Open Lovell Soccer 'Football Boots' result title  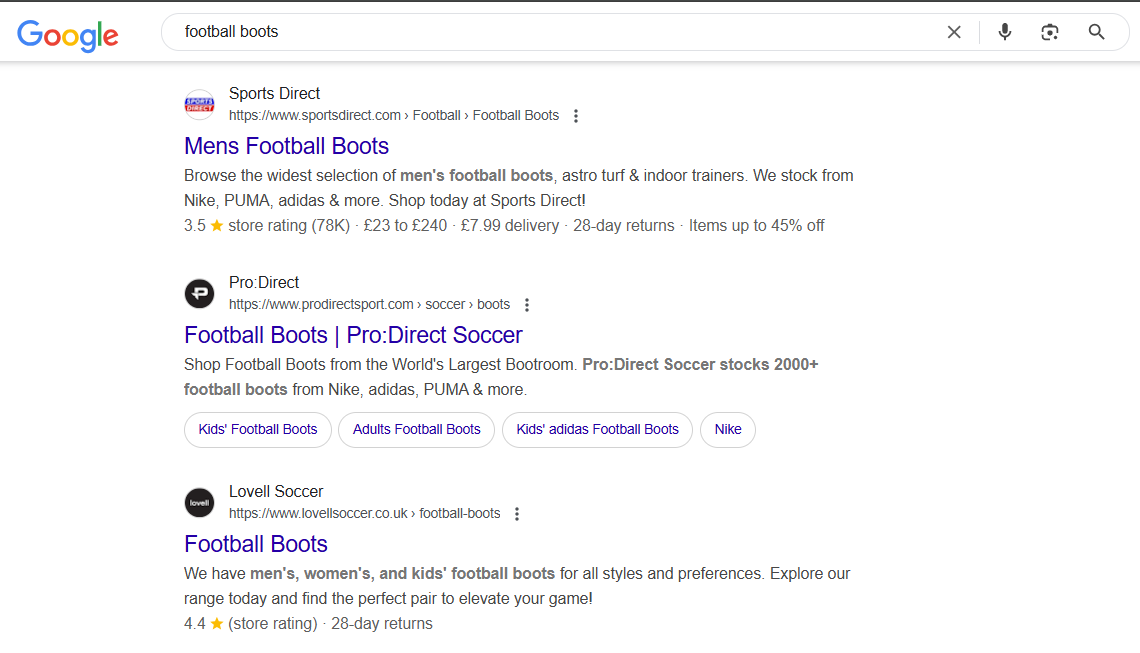[x=256, y=544]
